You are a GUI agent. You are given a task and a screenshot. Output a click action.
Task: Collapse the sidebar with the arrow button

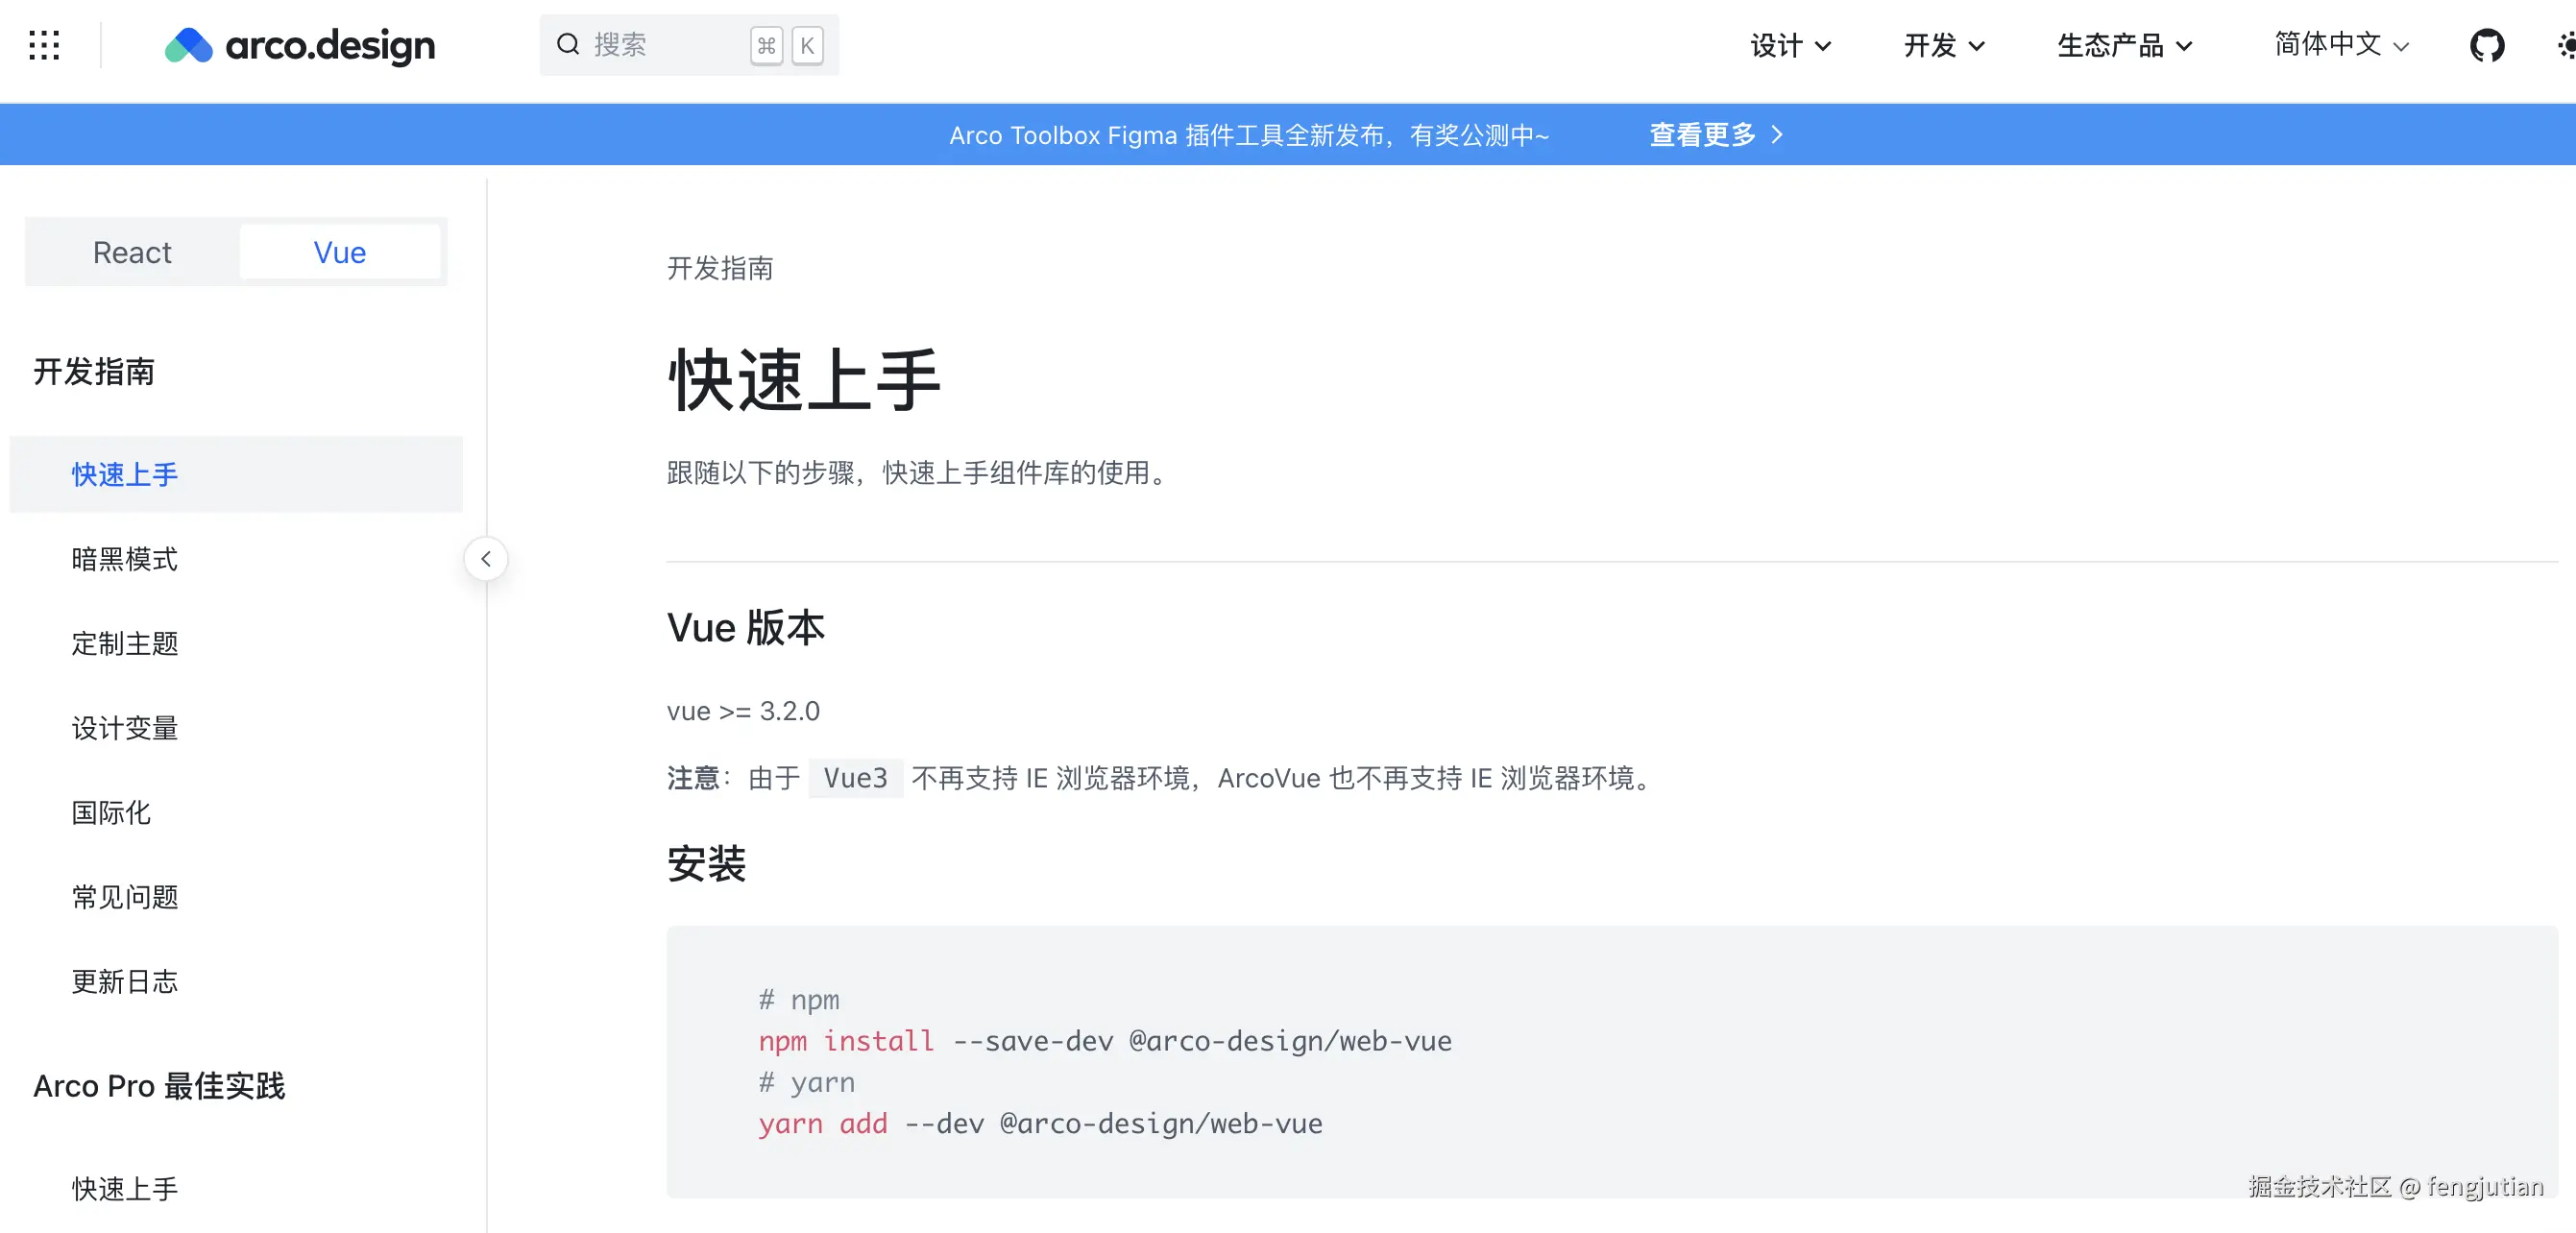click(486, 559)
